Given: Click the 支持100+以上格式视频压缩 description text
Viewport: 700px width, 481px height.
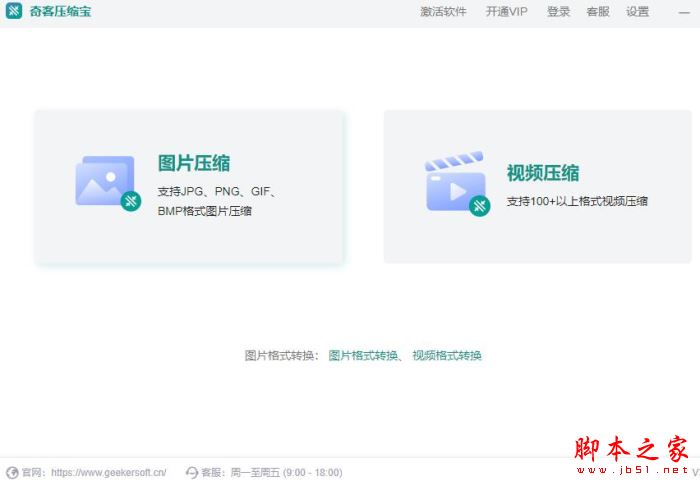Looking at the screenshot, I should click(x=577, y=201).
